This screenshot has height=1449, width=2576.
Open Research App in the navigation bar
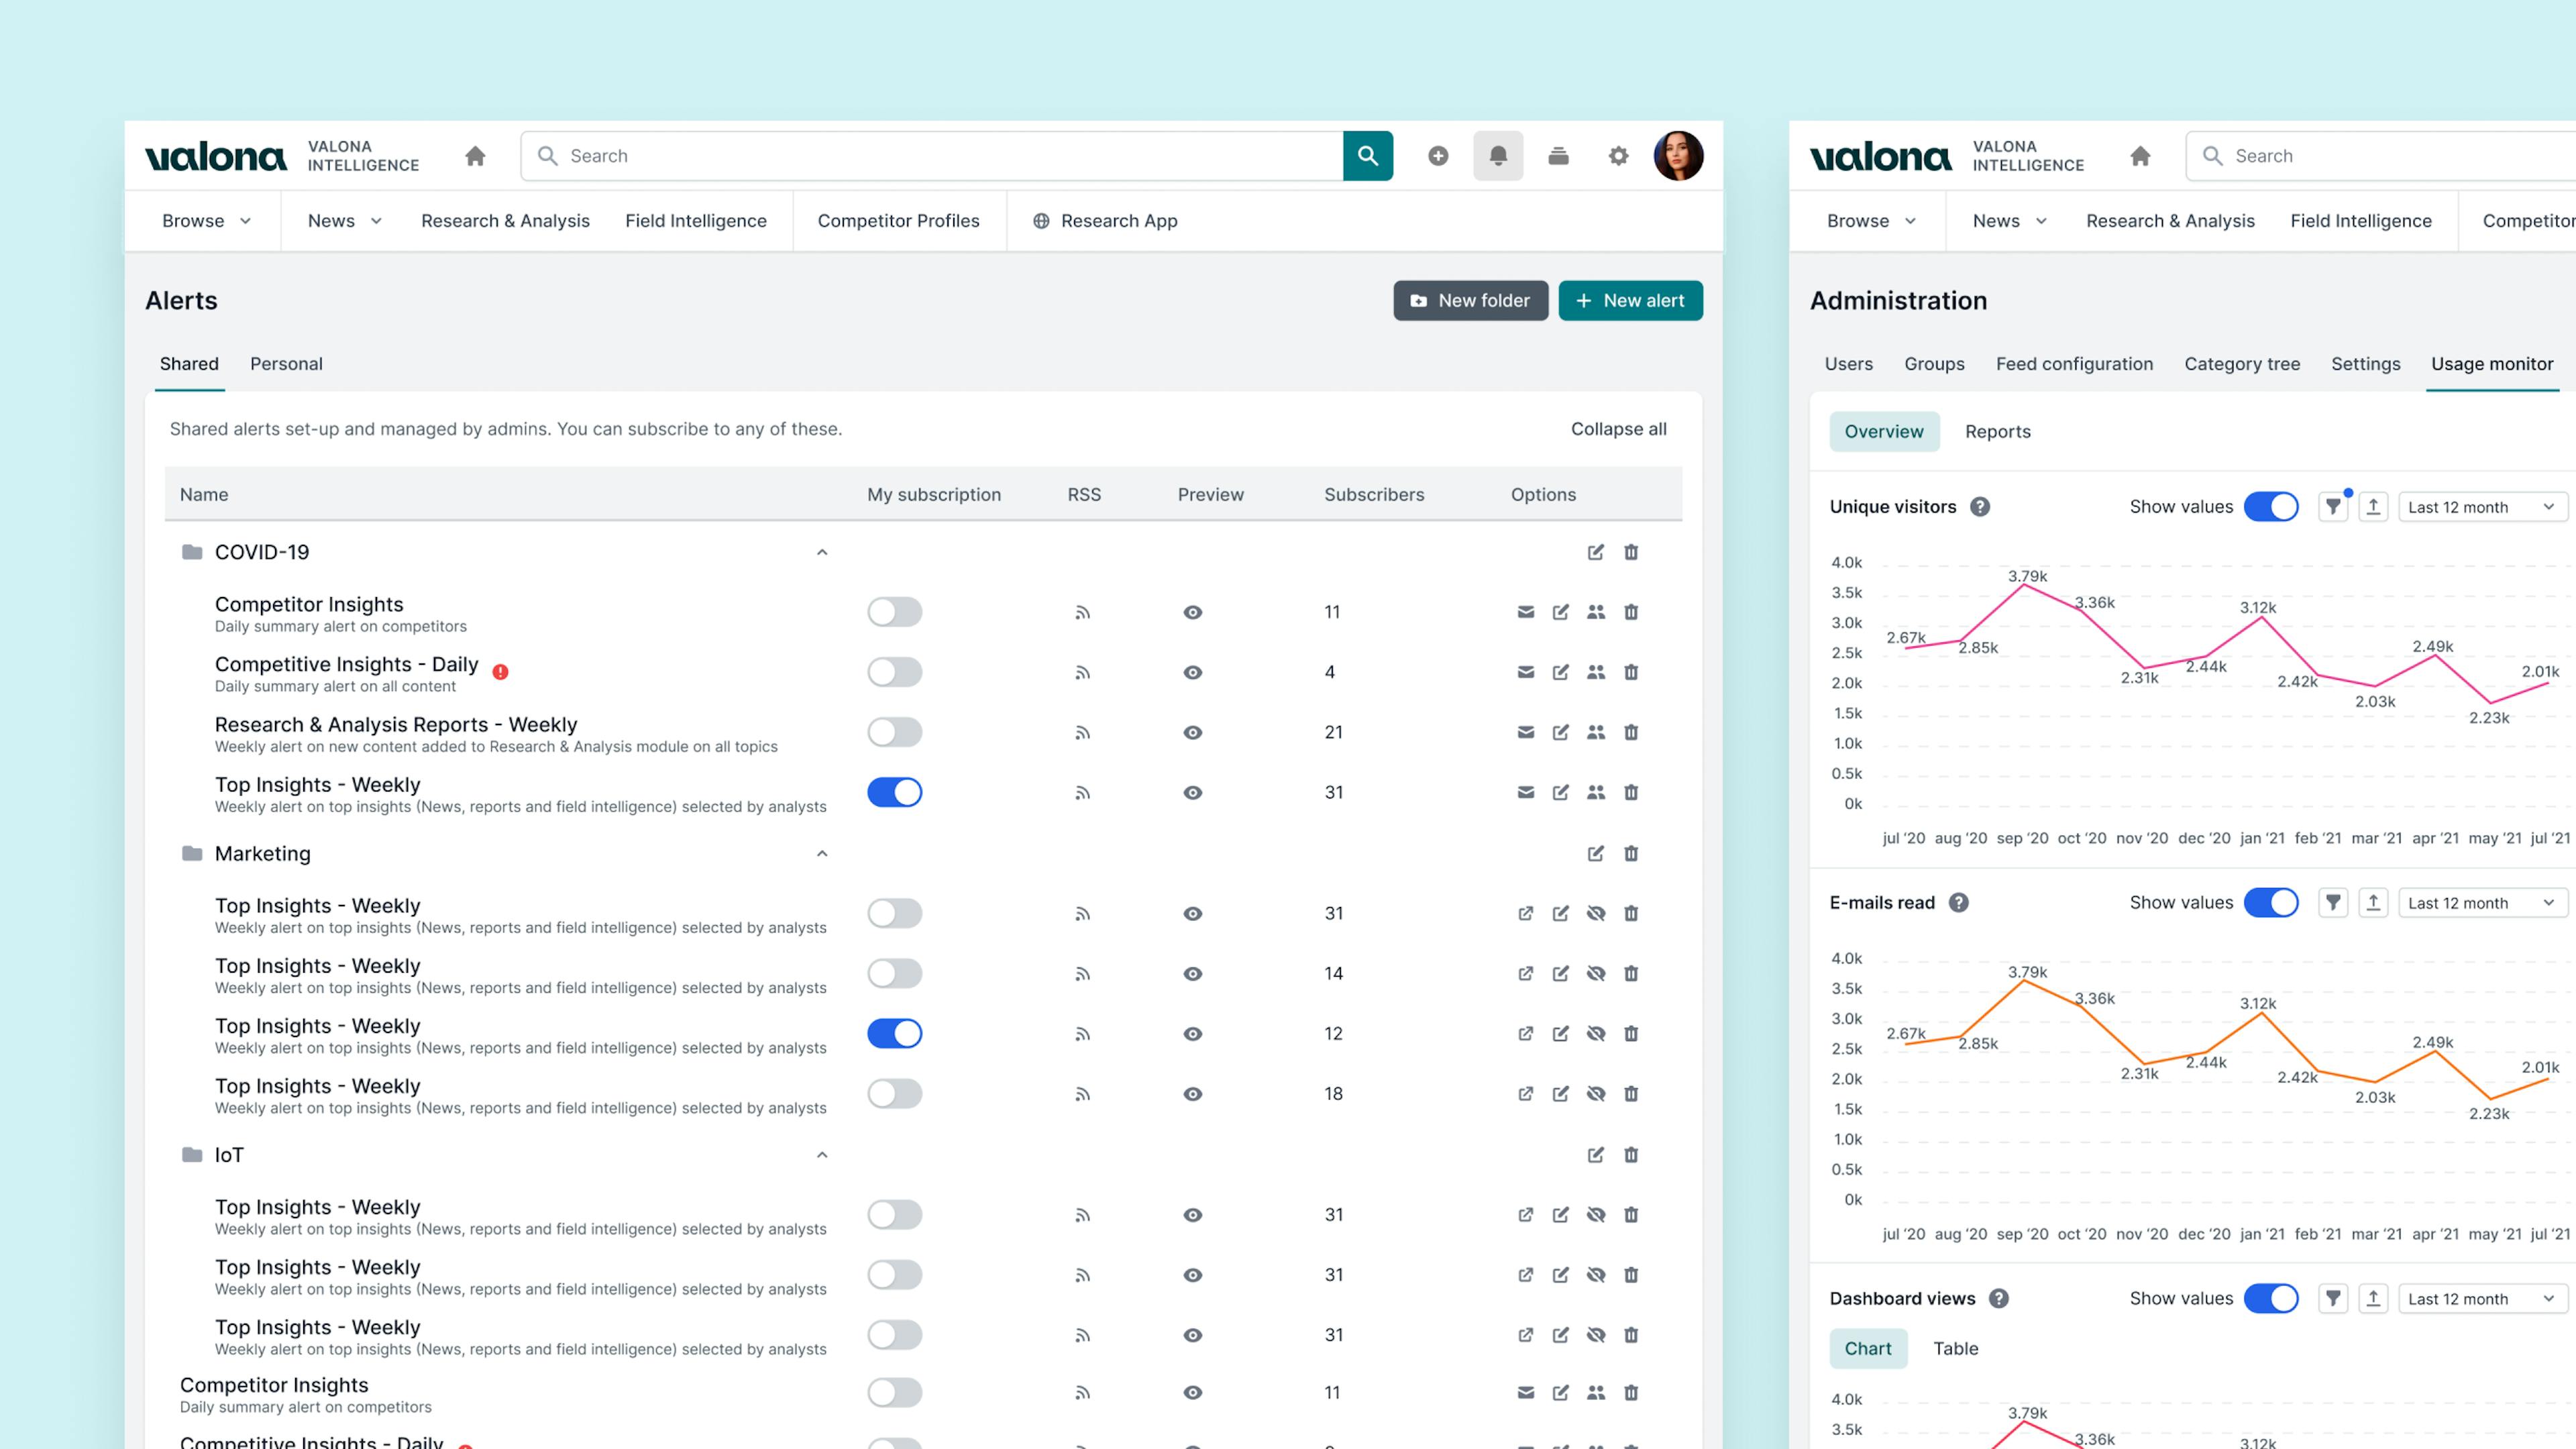(1105, 221)
